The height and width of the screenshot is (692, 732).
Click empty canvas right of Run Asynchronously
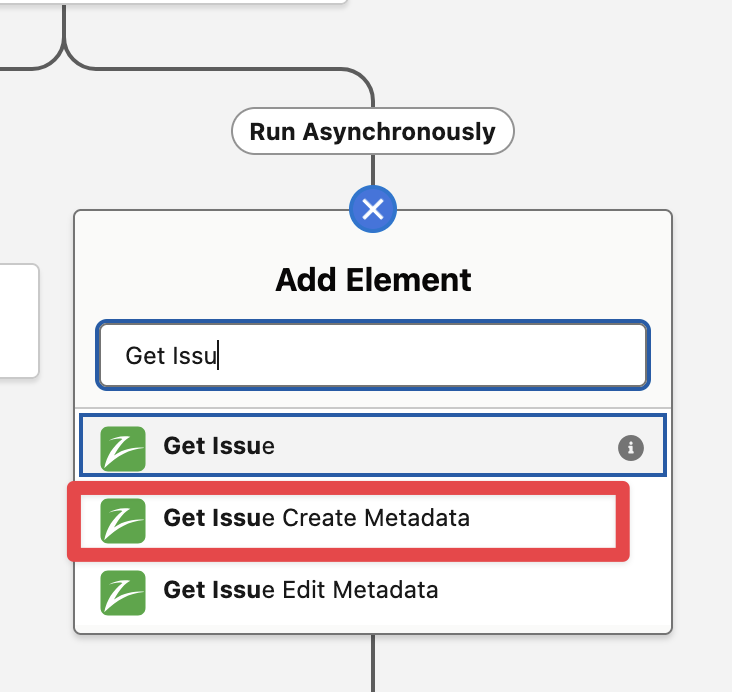620,132
